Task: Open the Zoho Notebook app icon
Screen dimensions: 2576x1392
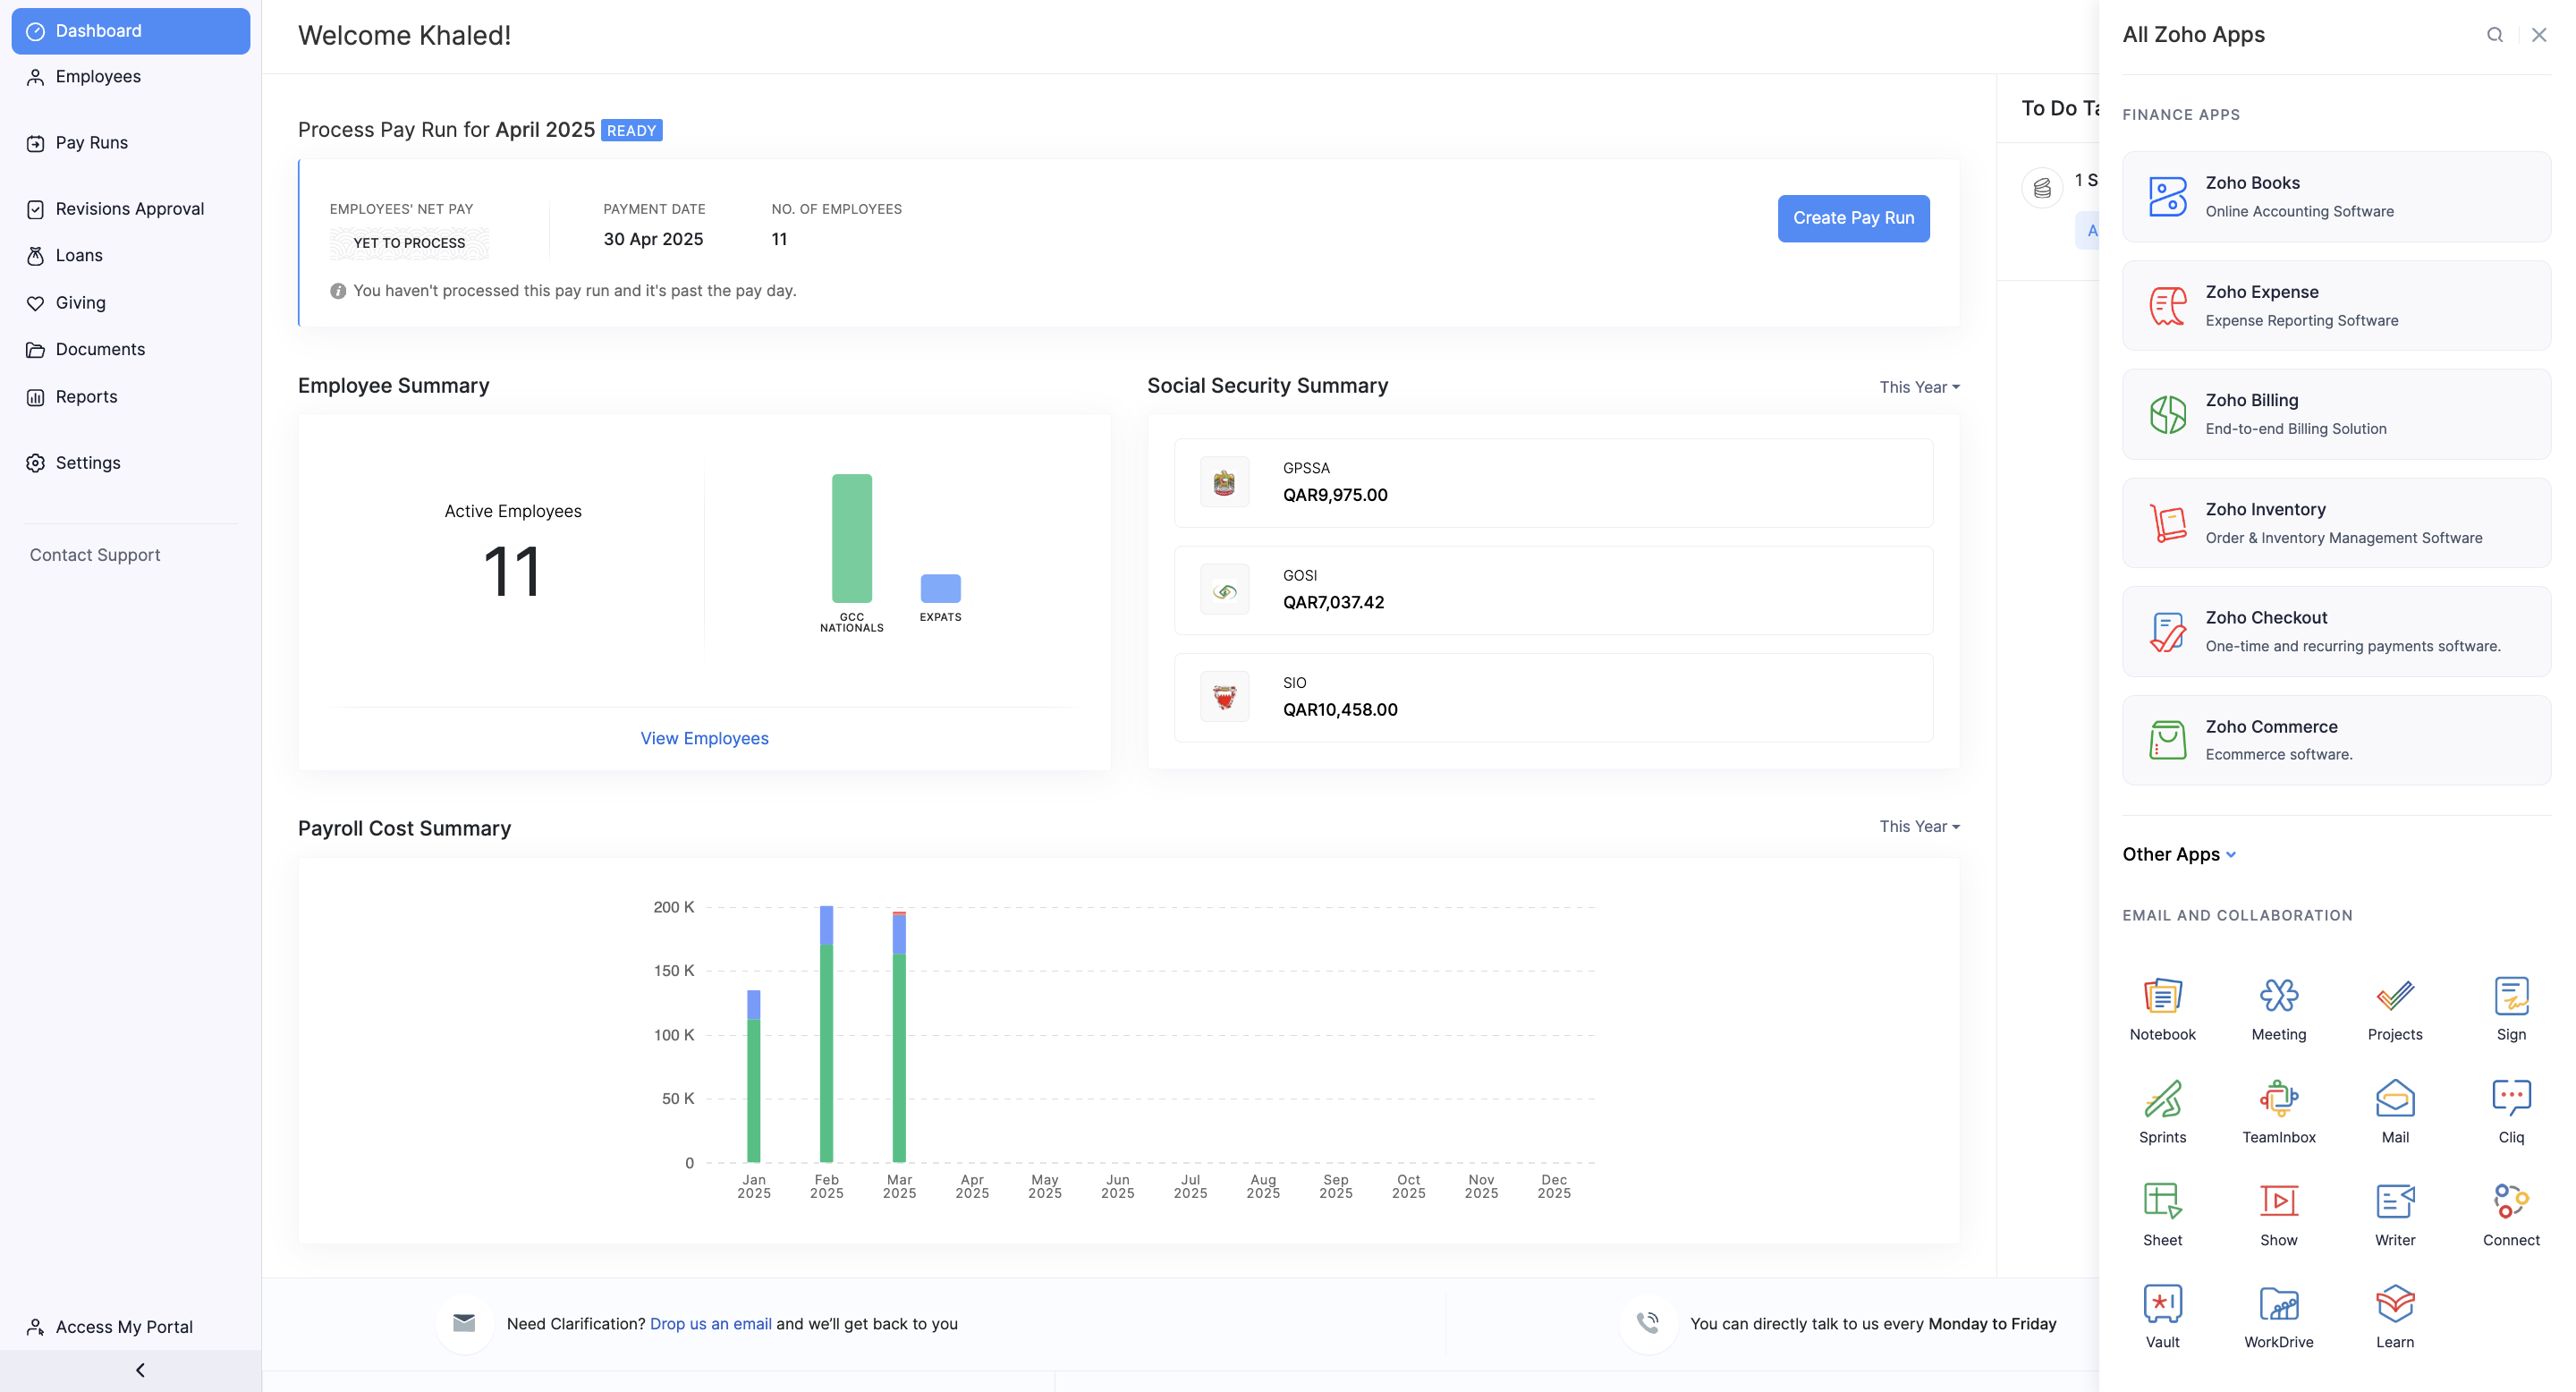Action: click(x=2162, y=997)
